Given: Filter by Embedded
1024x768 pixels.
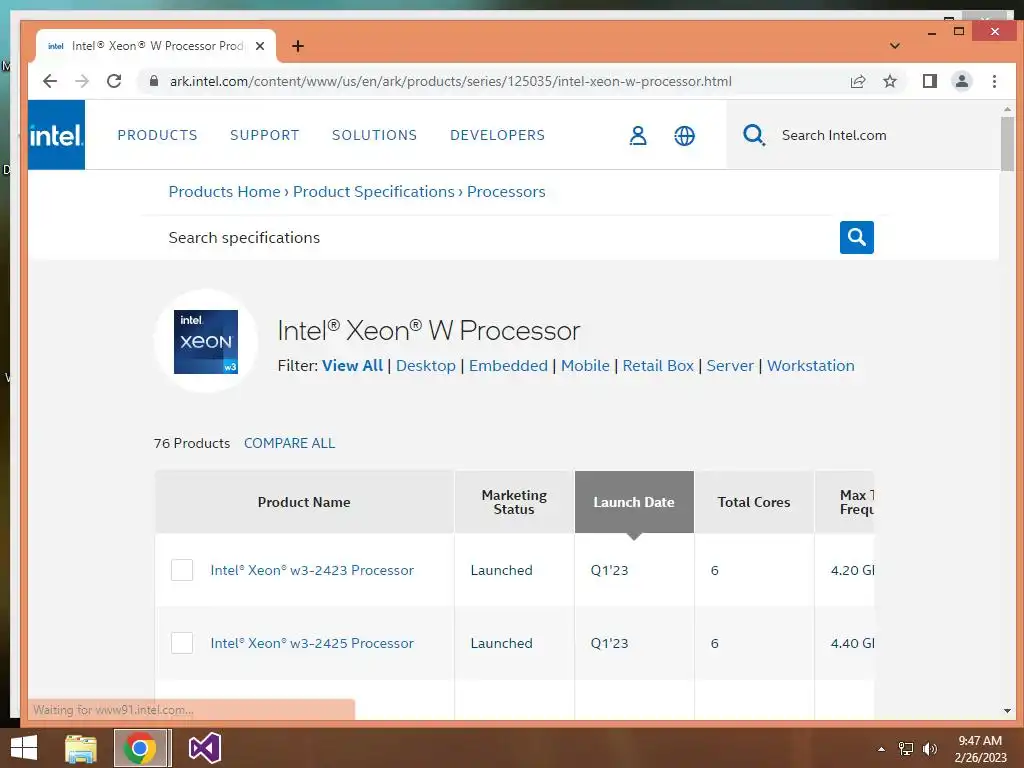Looking at the screenshot, I should (x=508, y=366).
